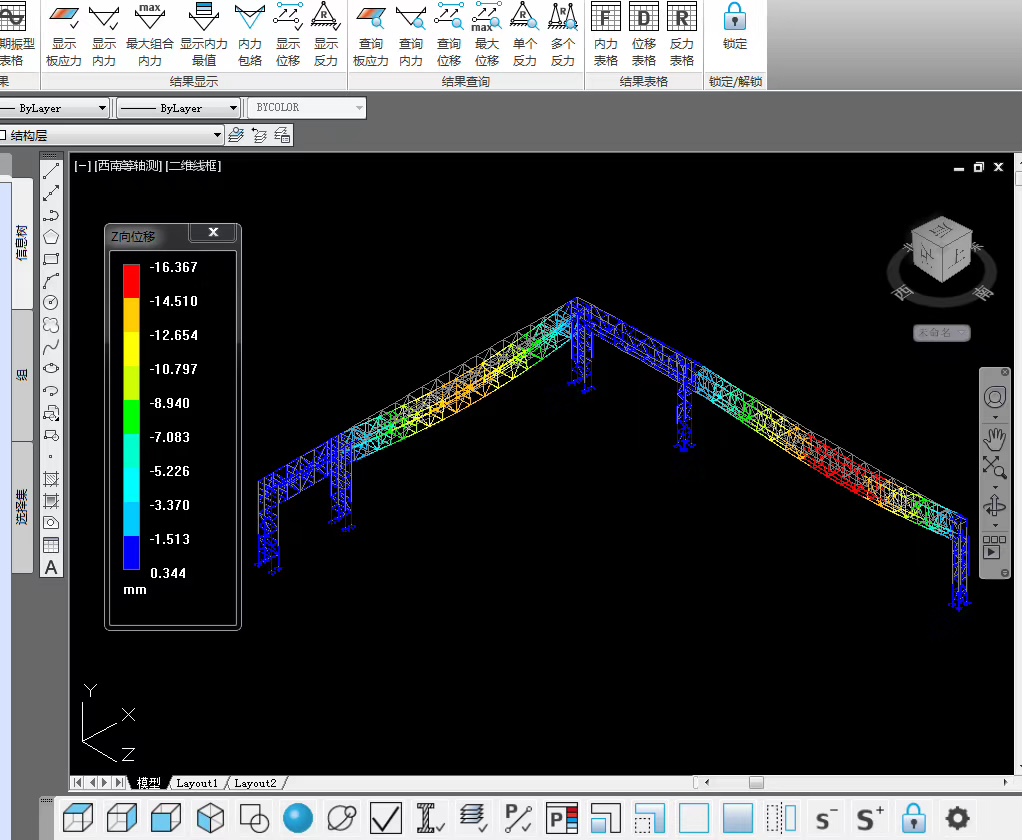The image size is (1022, 840).
Task: Toggle the padlock icon in bottom toolbar
Action: [913, 818]
